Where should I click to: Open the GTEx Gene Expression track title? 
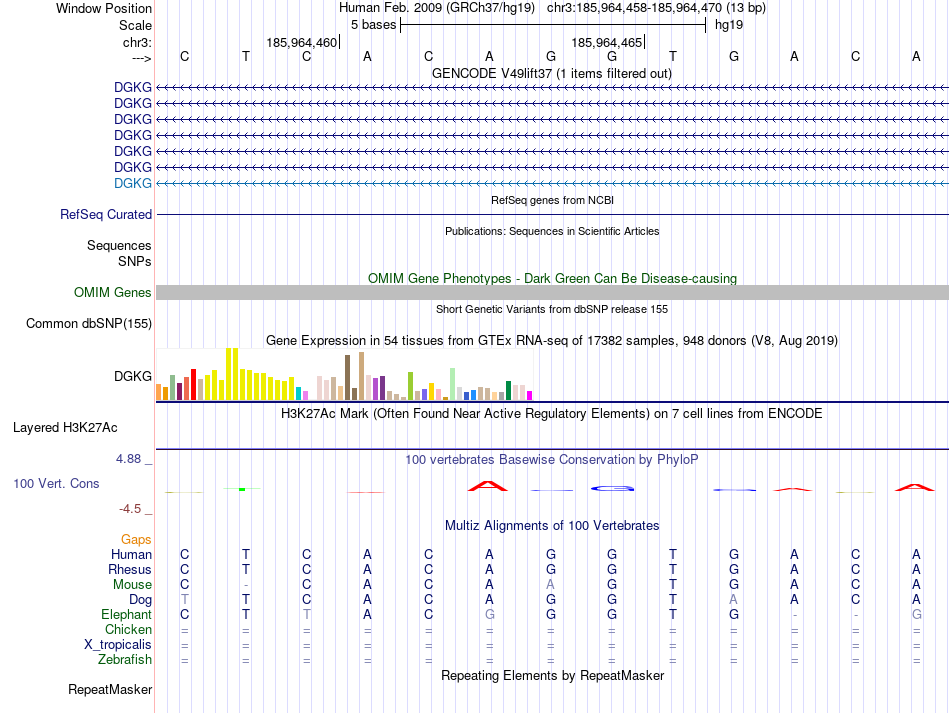[x=552, y=340]
